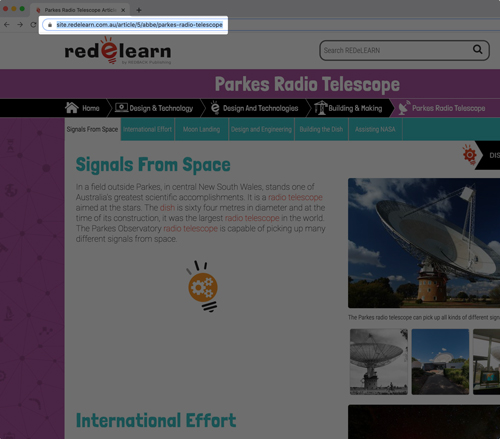Viewport: 500px width, 439px height.
Task: Click the Building & Making crane icon
Action: click(x=321, y=108)
